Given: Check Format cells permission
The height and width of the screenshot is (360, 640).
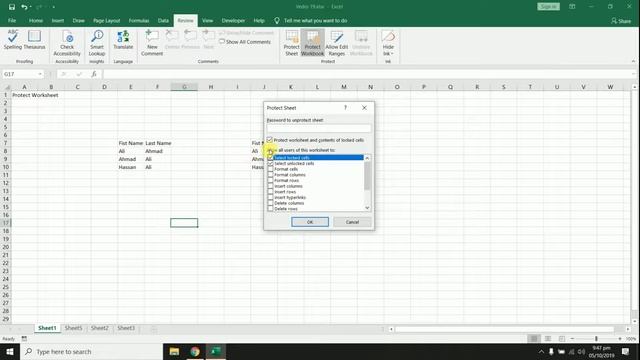Looking at the screenshot, I should (270, 169).
